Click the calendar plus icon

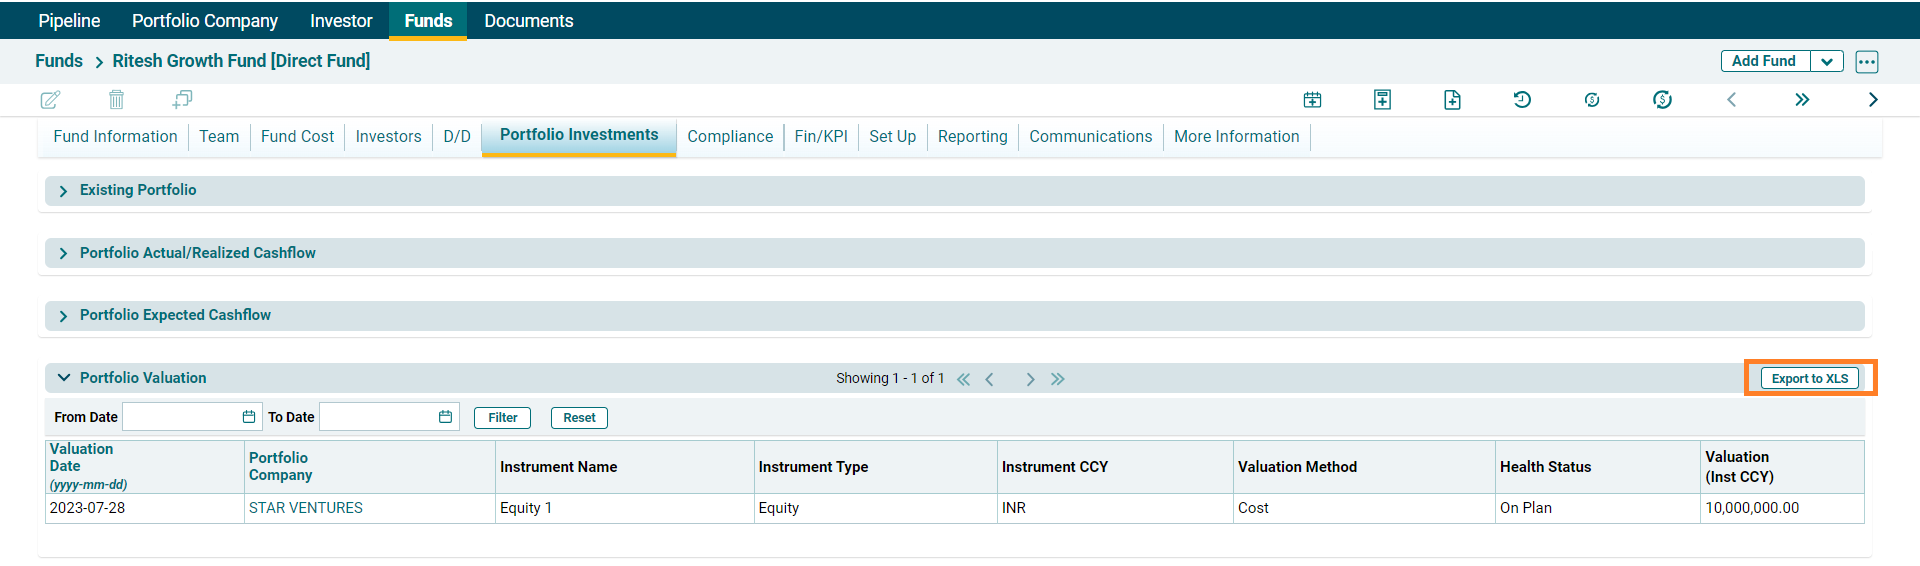[x=1312, y=100]
